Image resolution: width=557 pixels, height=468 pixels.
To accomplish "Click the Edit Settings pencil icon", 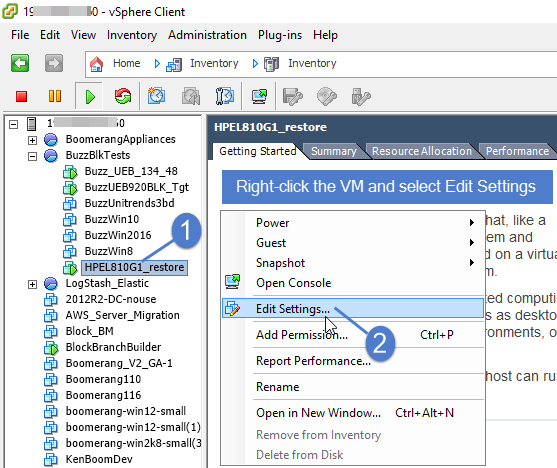I will click(233, 308).
